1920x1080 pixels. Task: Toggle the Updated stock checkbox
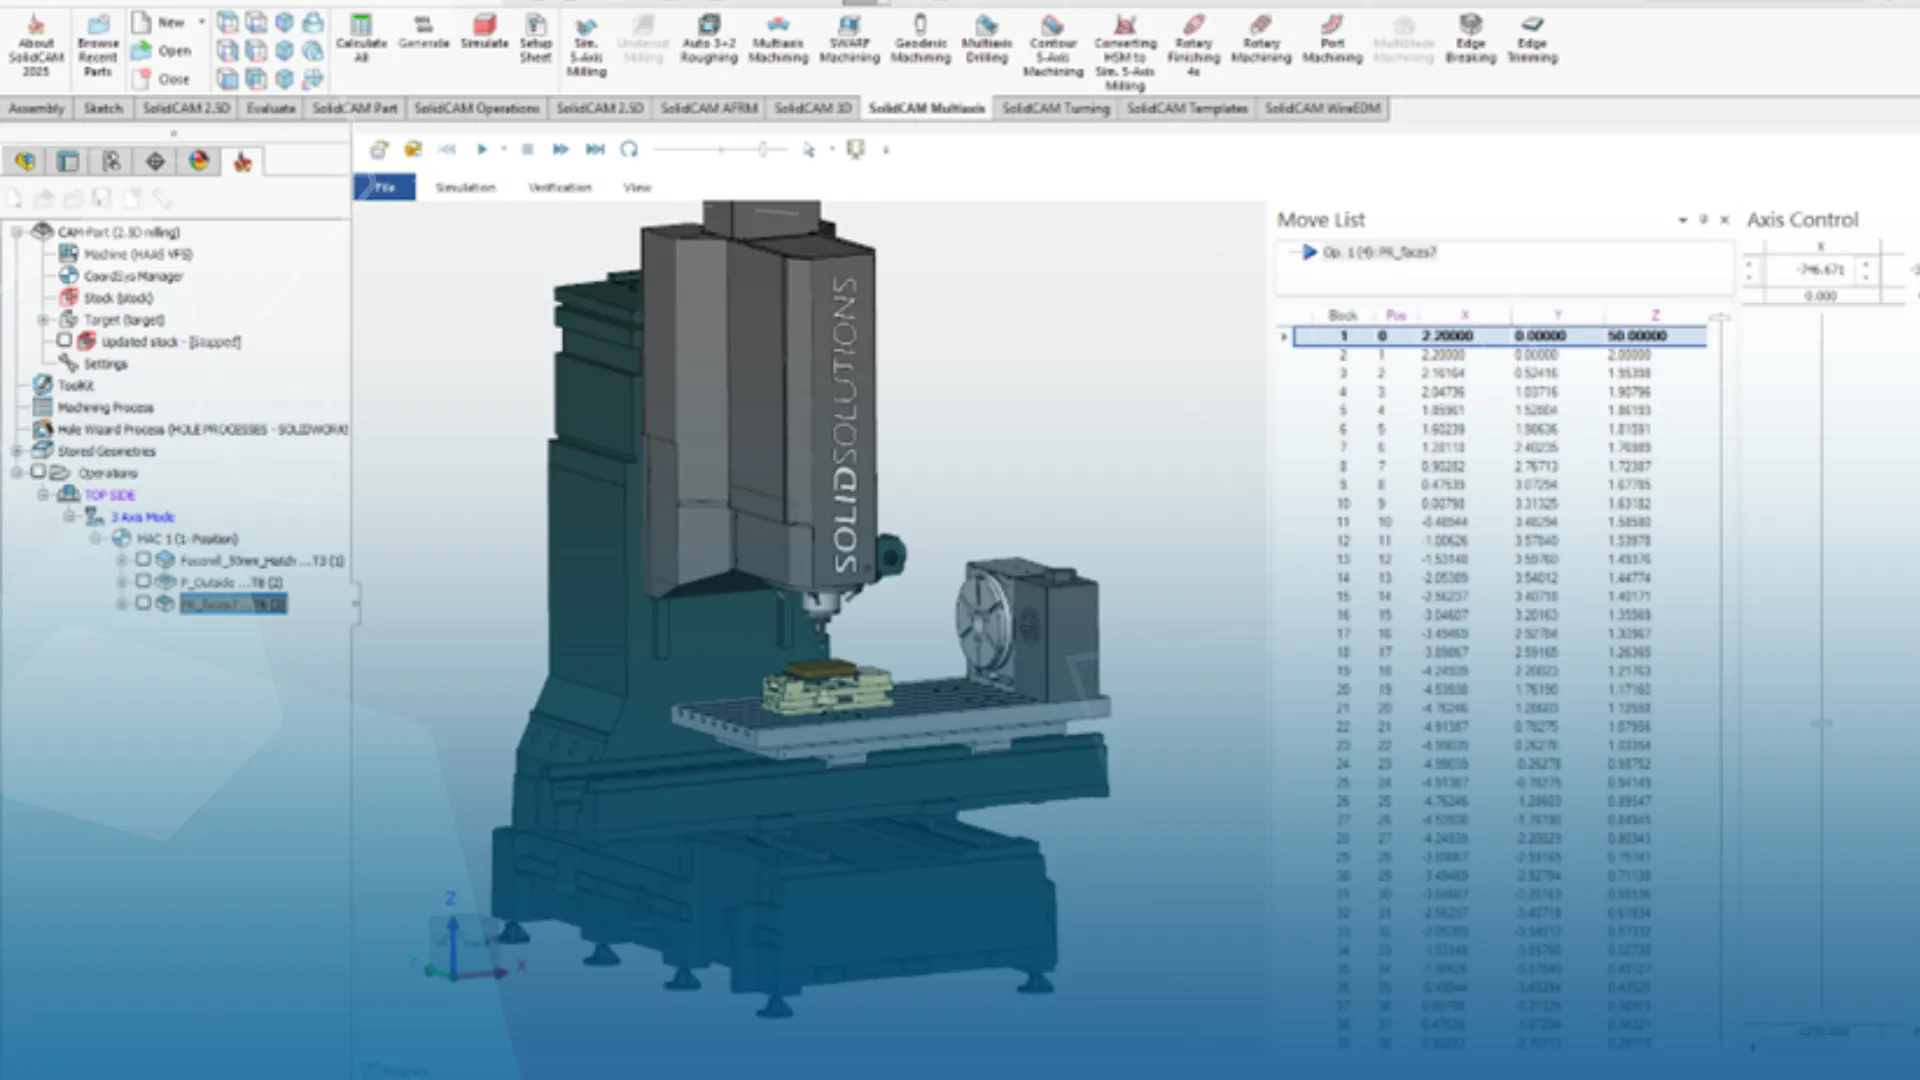coord(65,341)
